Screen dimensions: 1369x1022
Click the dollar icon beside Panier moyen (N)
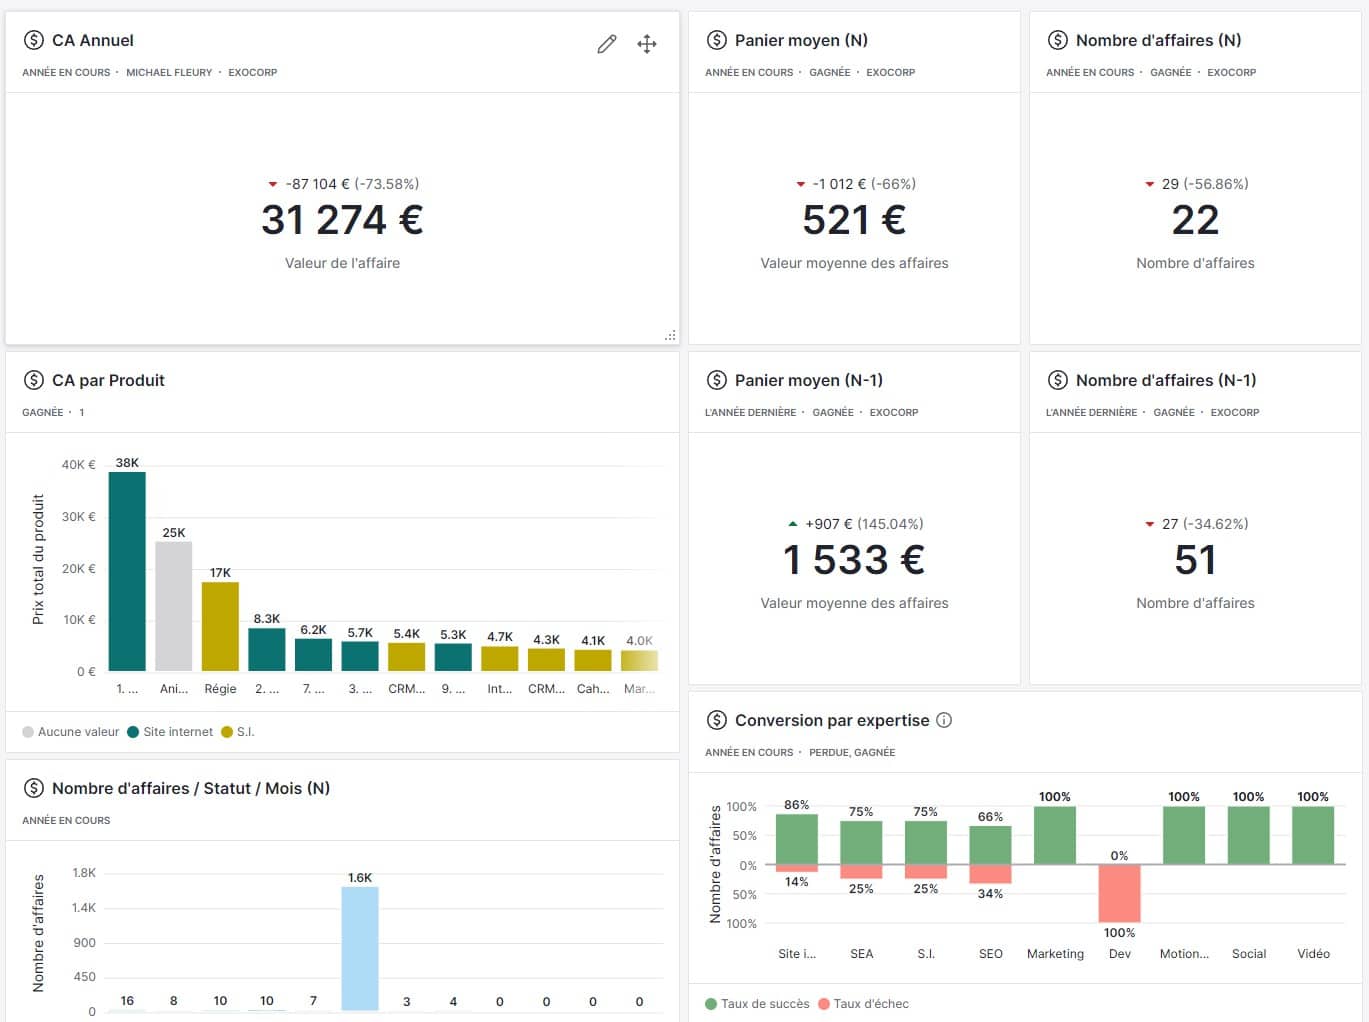716,40
